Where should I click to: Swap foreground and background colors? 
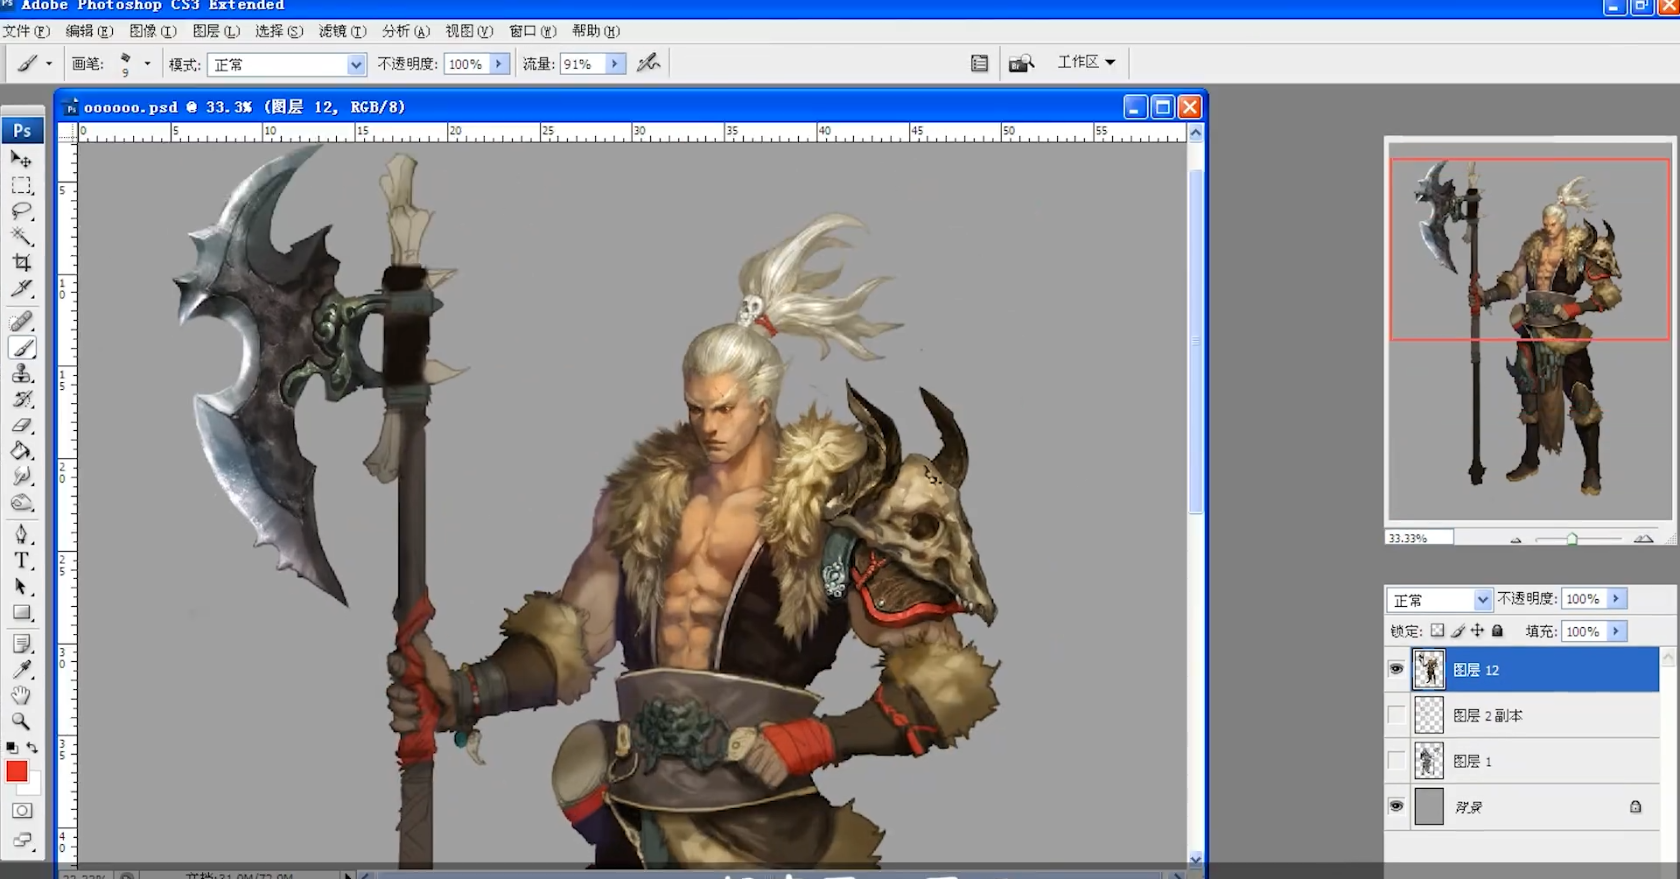[x=32, y=747]
